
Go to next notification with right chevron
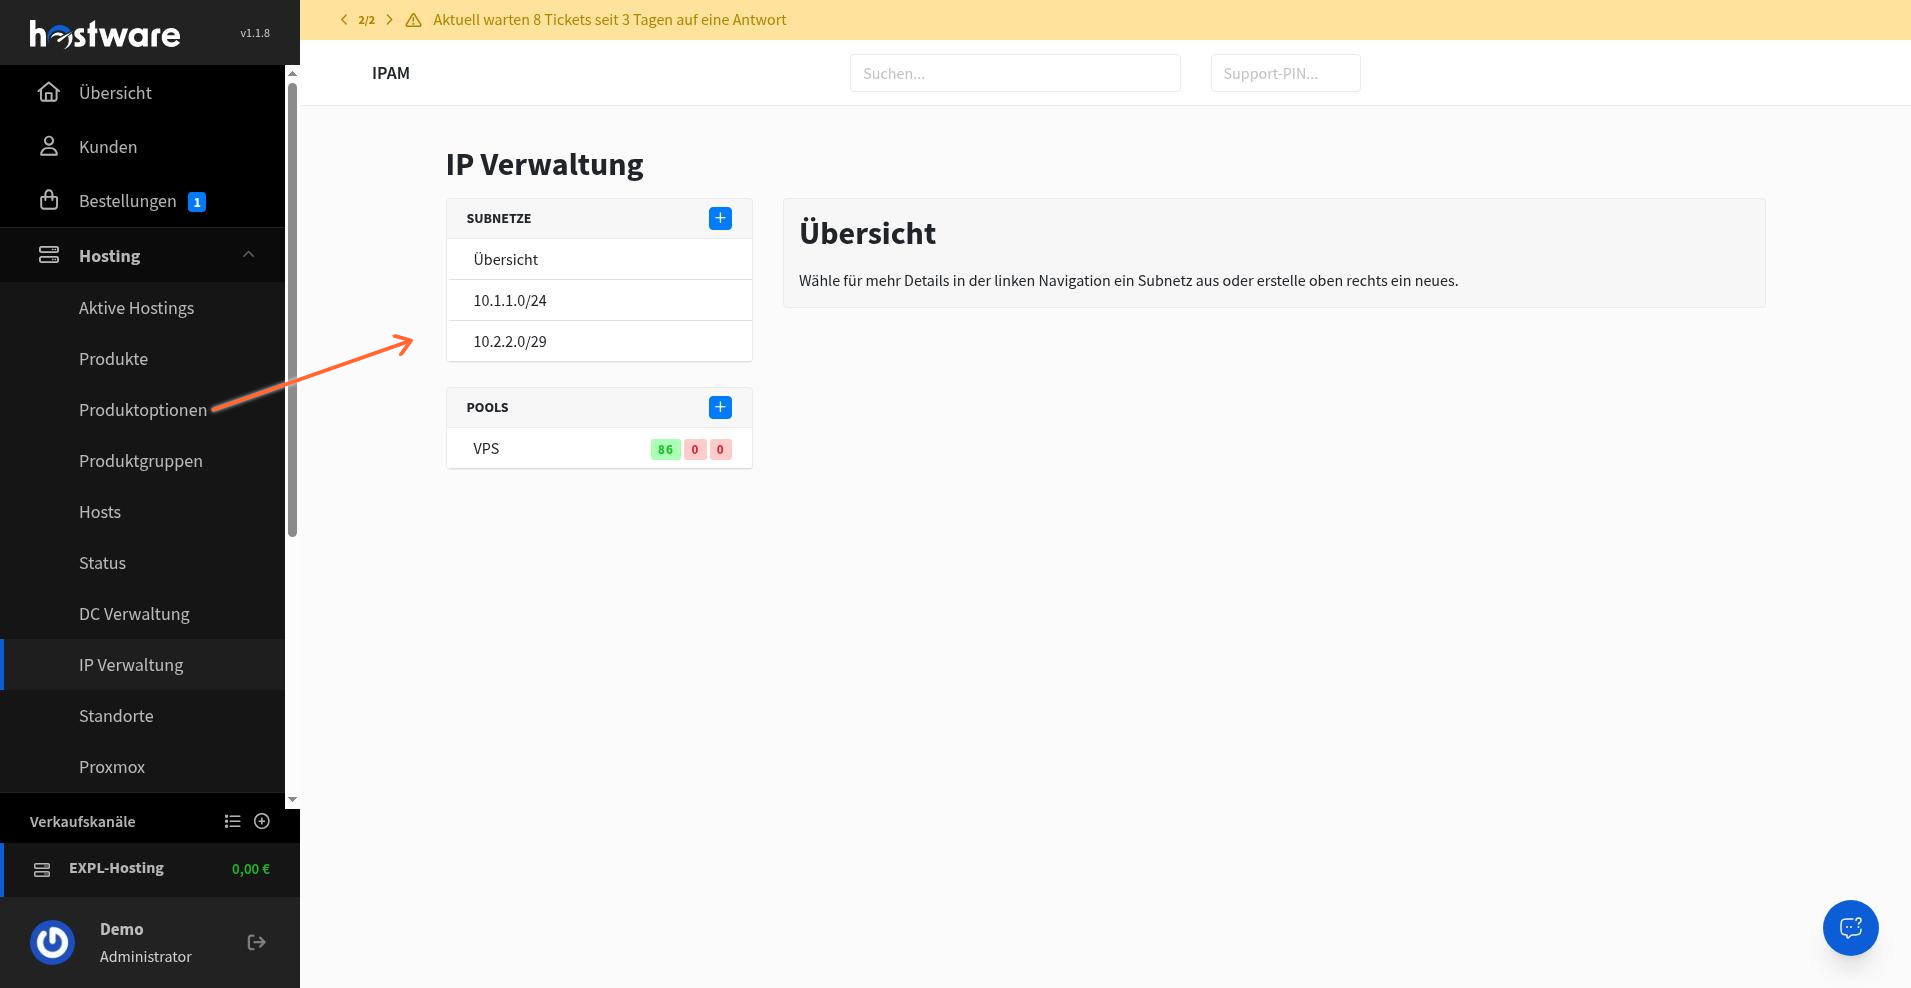[389, 20]
